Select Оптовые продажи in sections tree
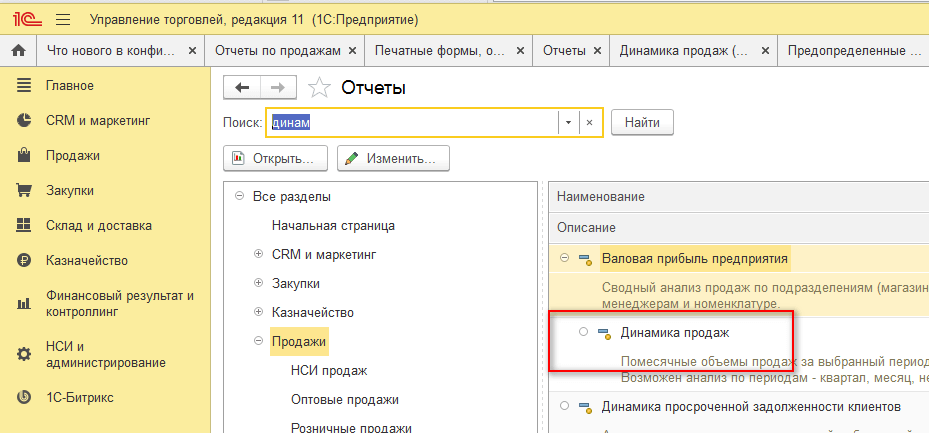Viewport: 929px width, 433px height. [344, 399]
